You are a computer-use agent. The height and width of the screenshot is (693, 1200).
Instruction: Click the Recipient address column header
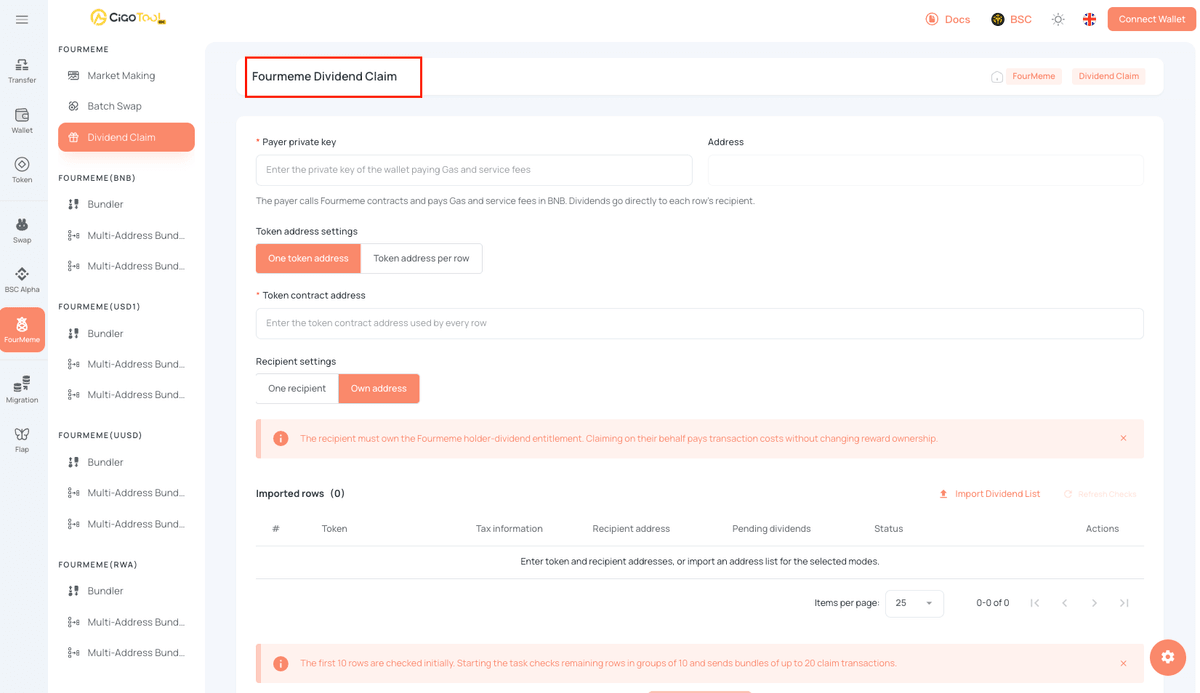(x=631, y=528)
